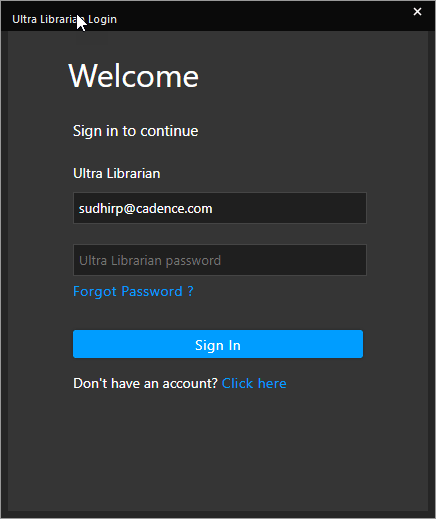Click the 'Ultra Librarian' label above email
The width and height of the screenshot is (436, 519).
coord(117,173)
